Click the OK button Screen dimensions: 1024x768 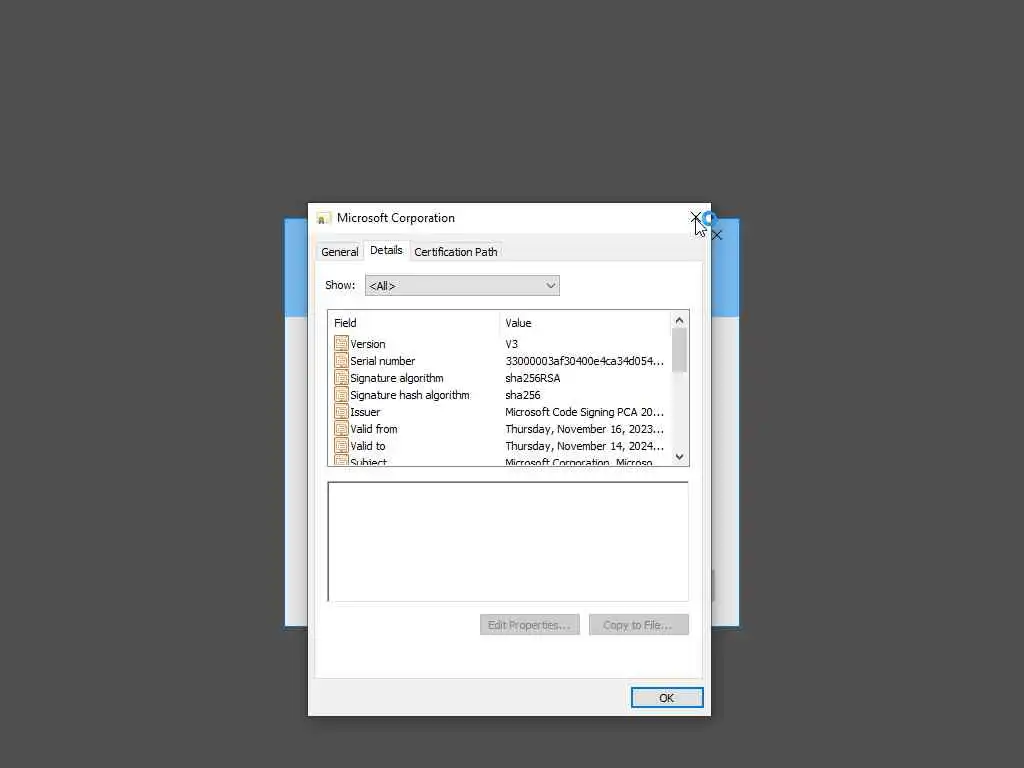point(667,697)
